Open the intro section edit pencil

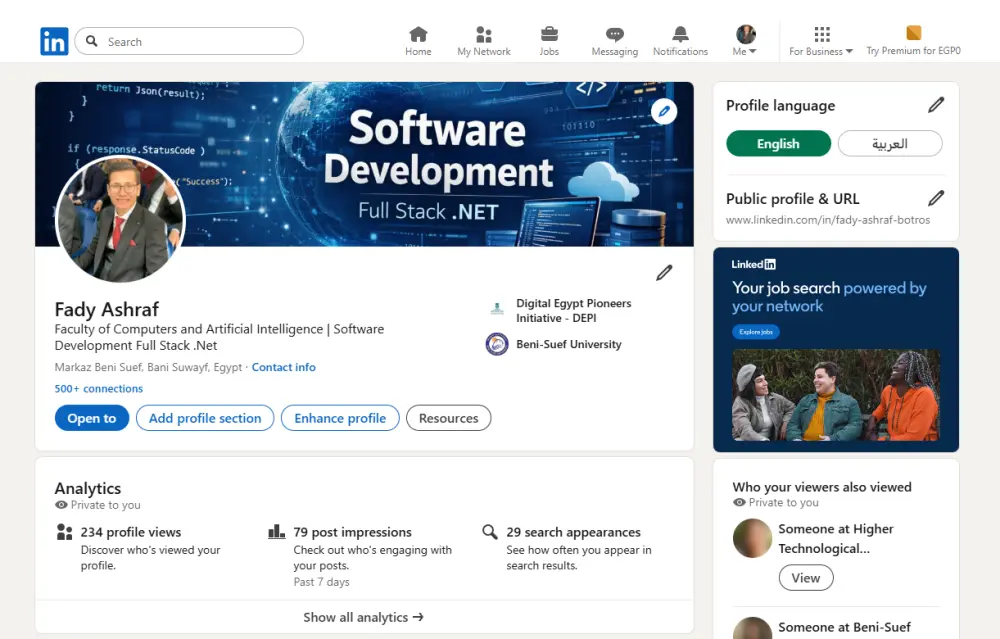click(664, 272)
